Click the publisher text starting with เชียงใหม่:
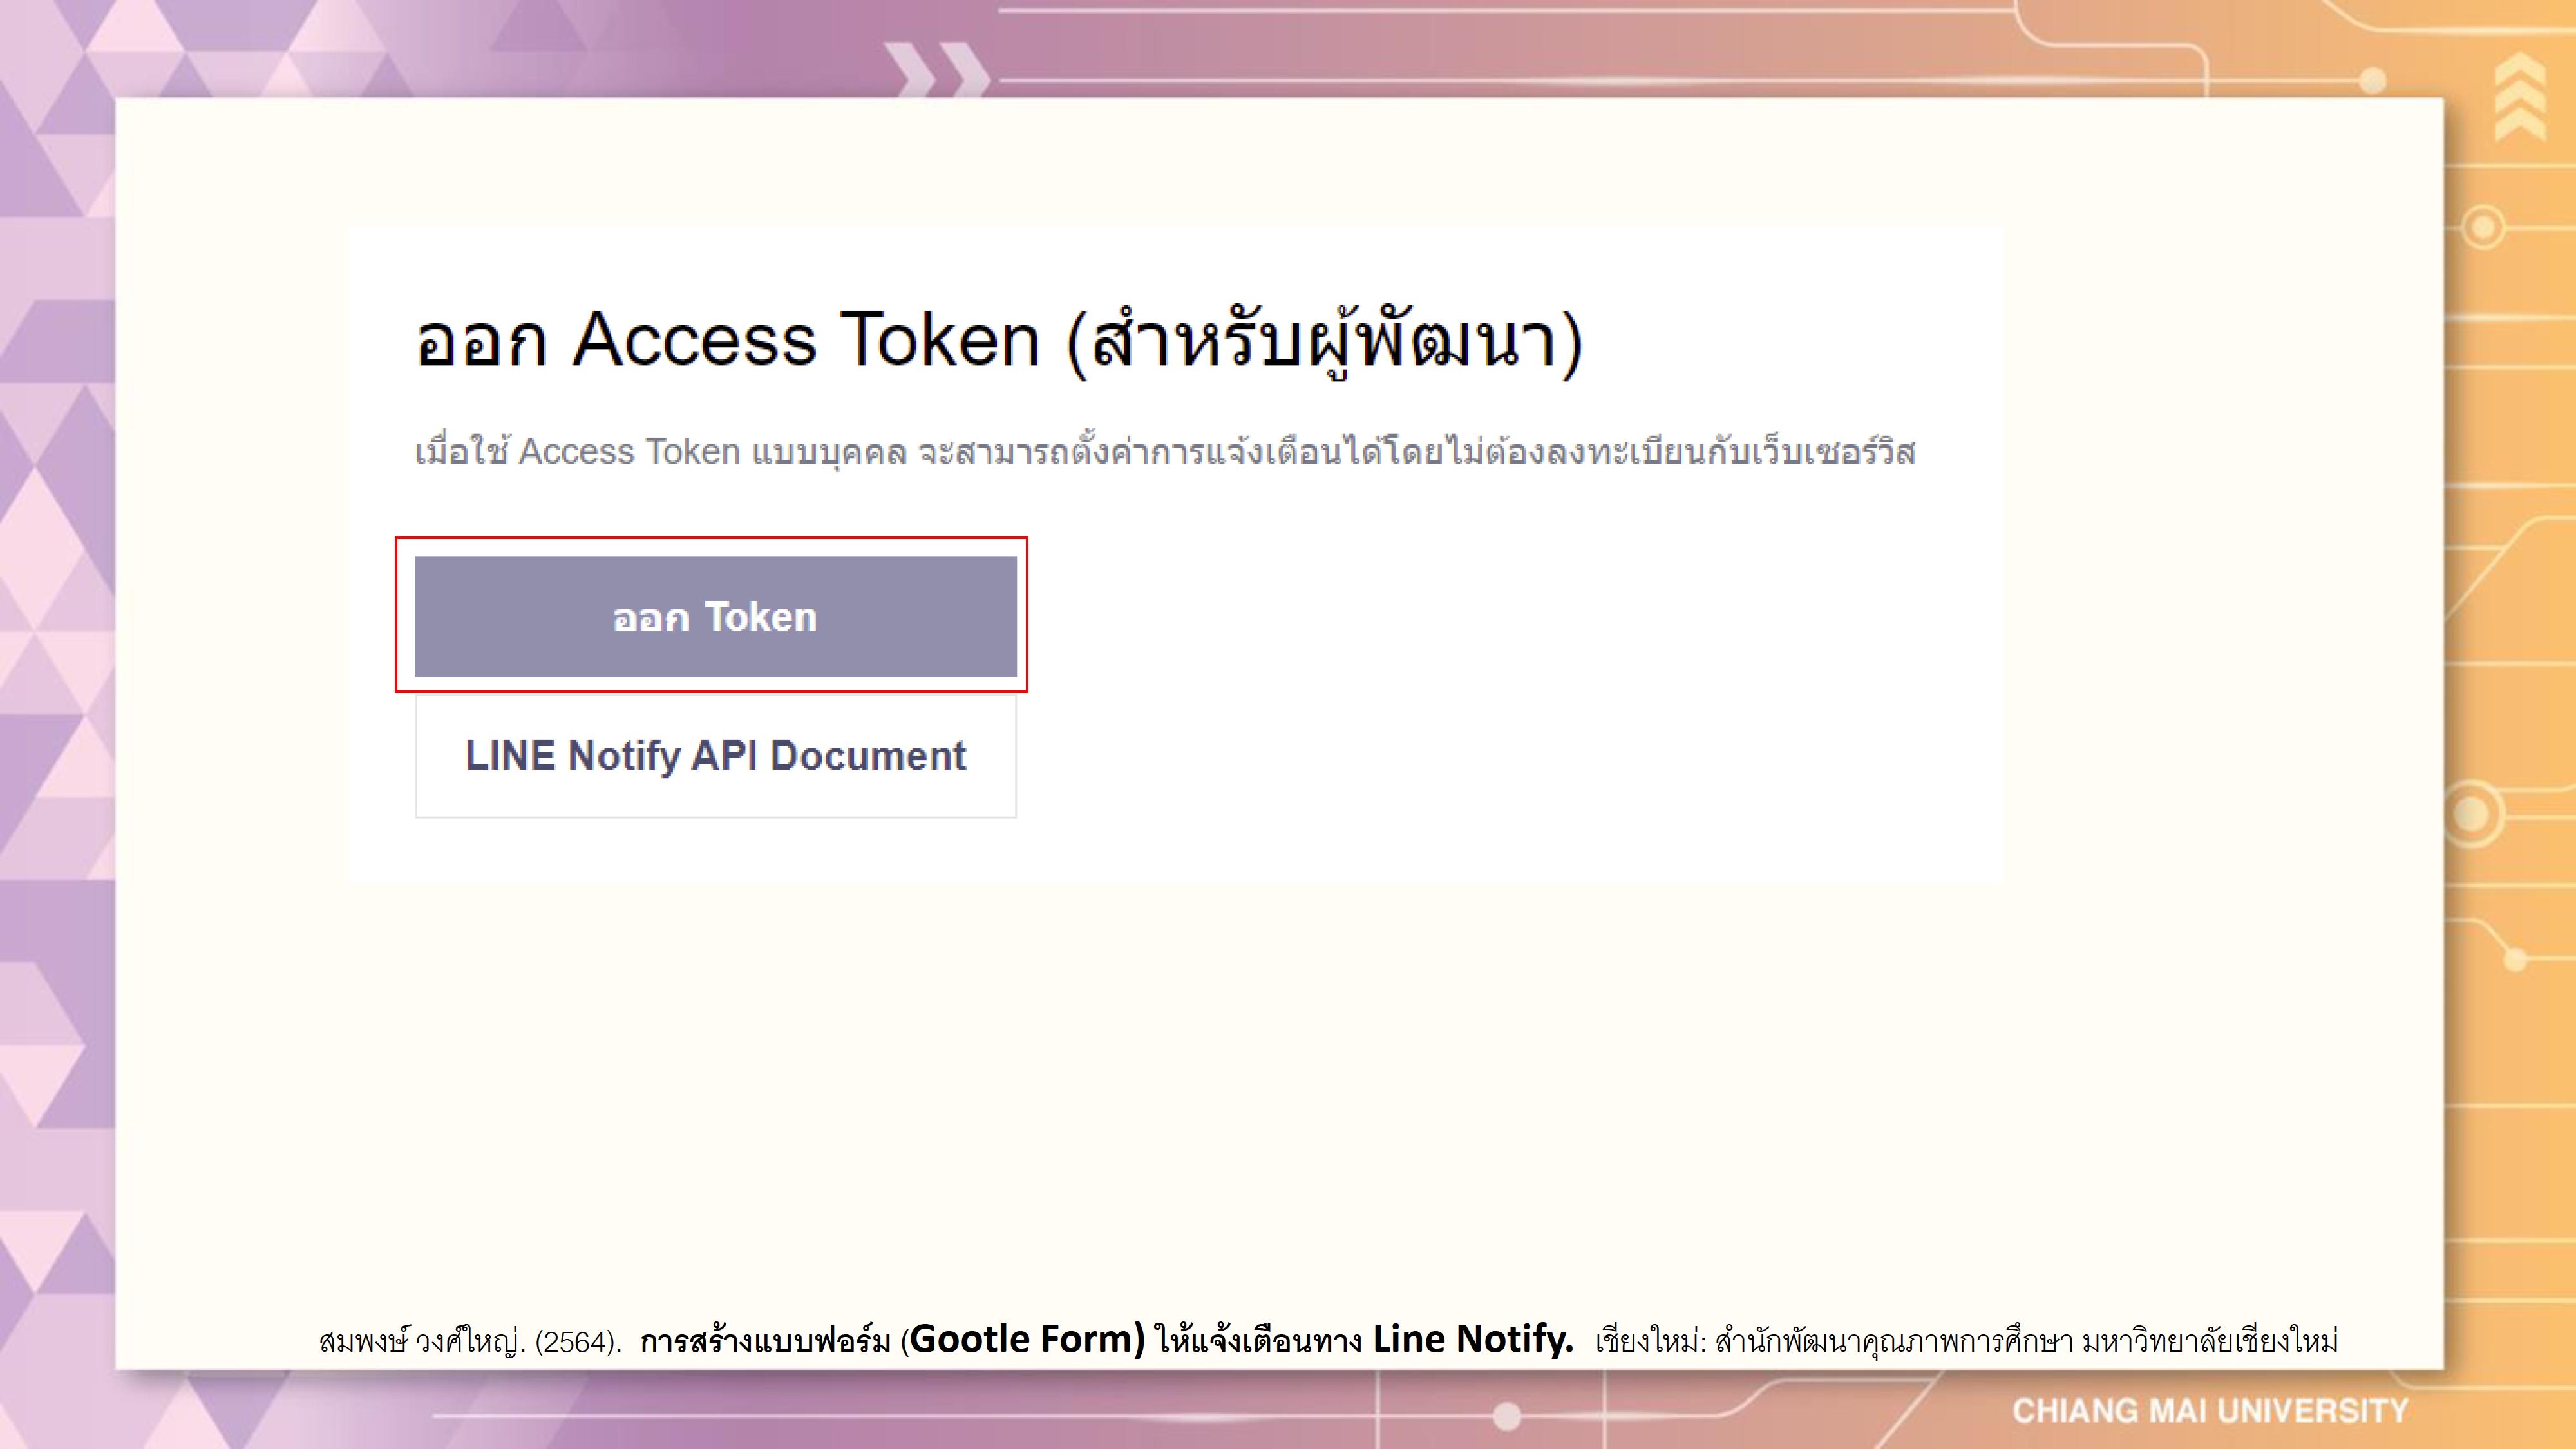 pyautogui.click(x=1966, y=1340)
